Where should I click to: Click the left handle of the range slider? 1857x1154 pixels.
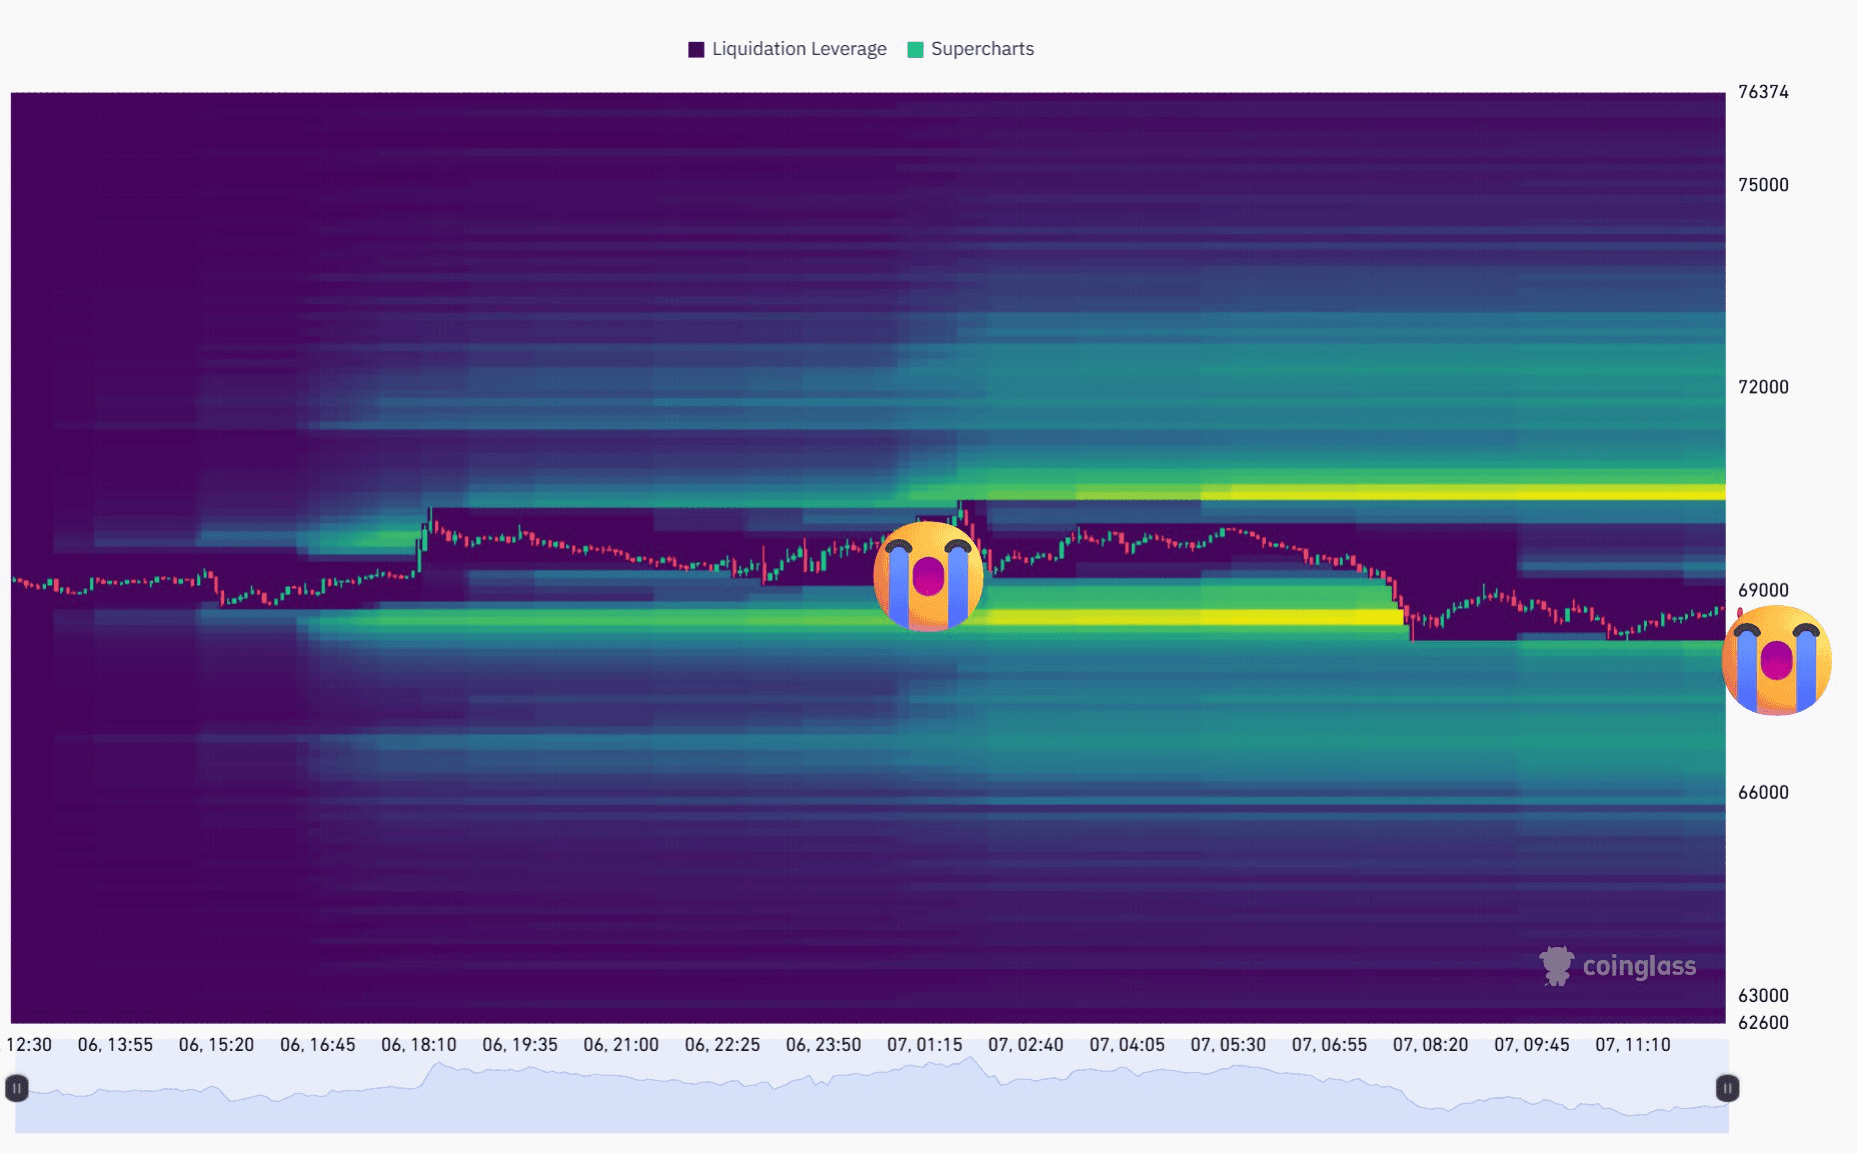tap(17, 1088)
